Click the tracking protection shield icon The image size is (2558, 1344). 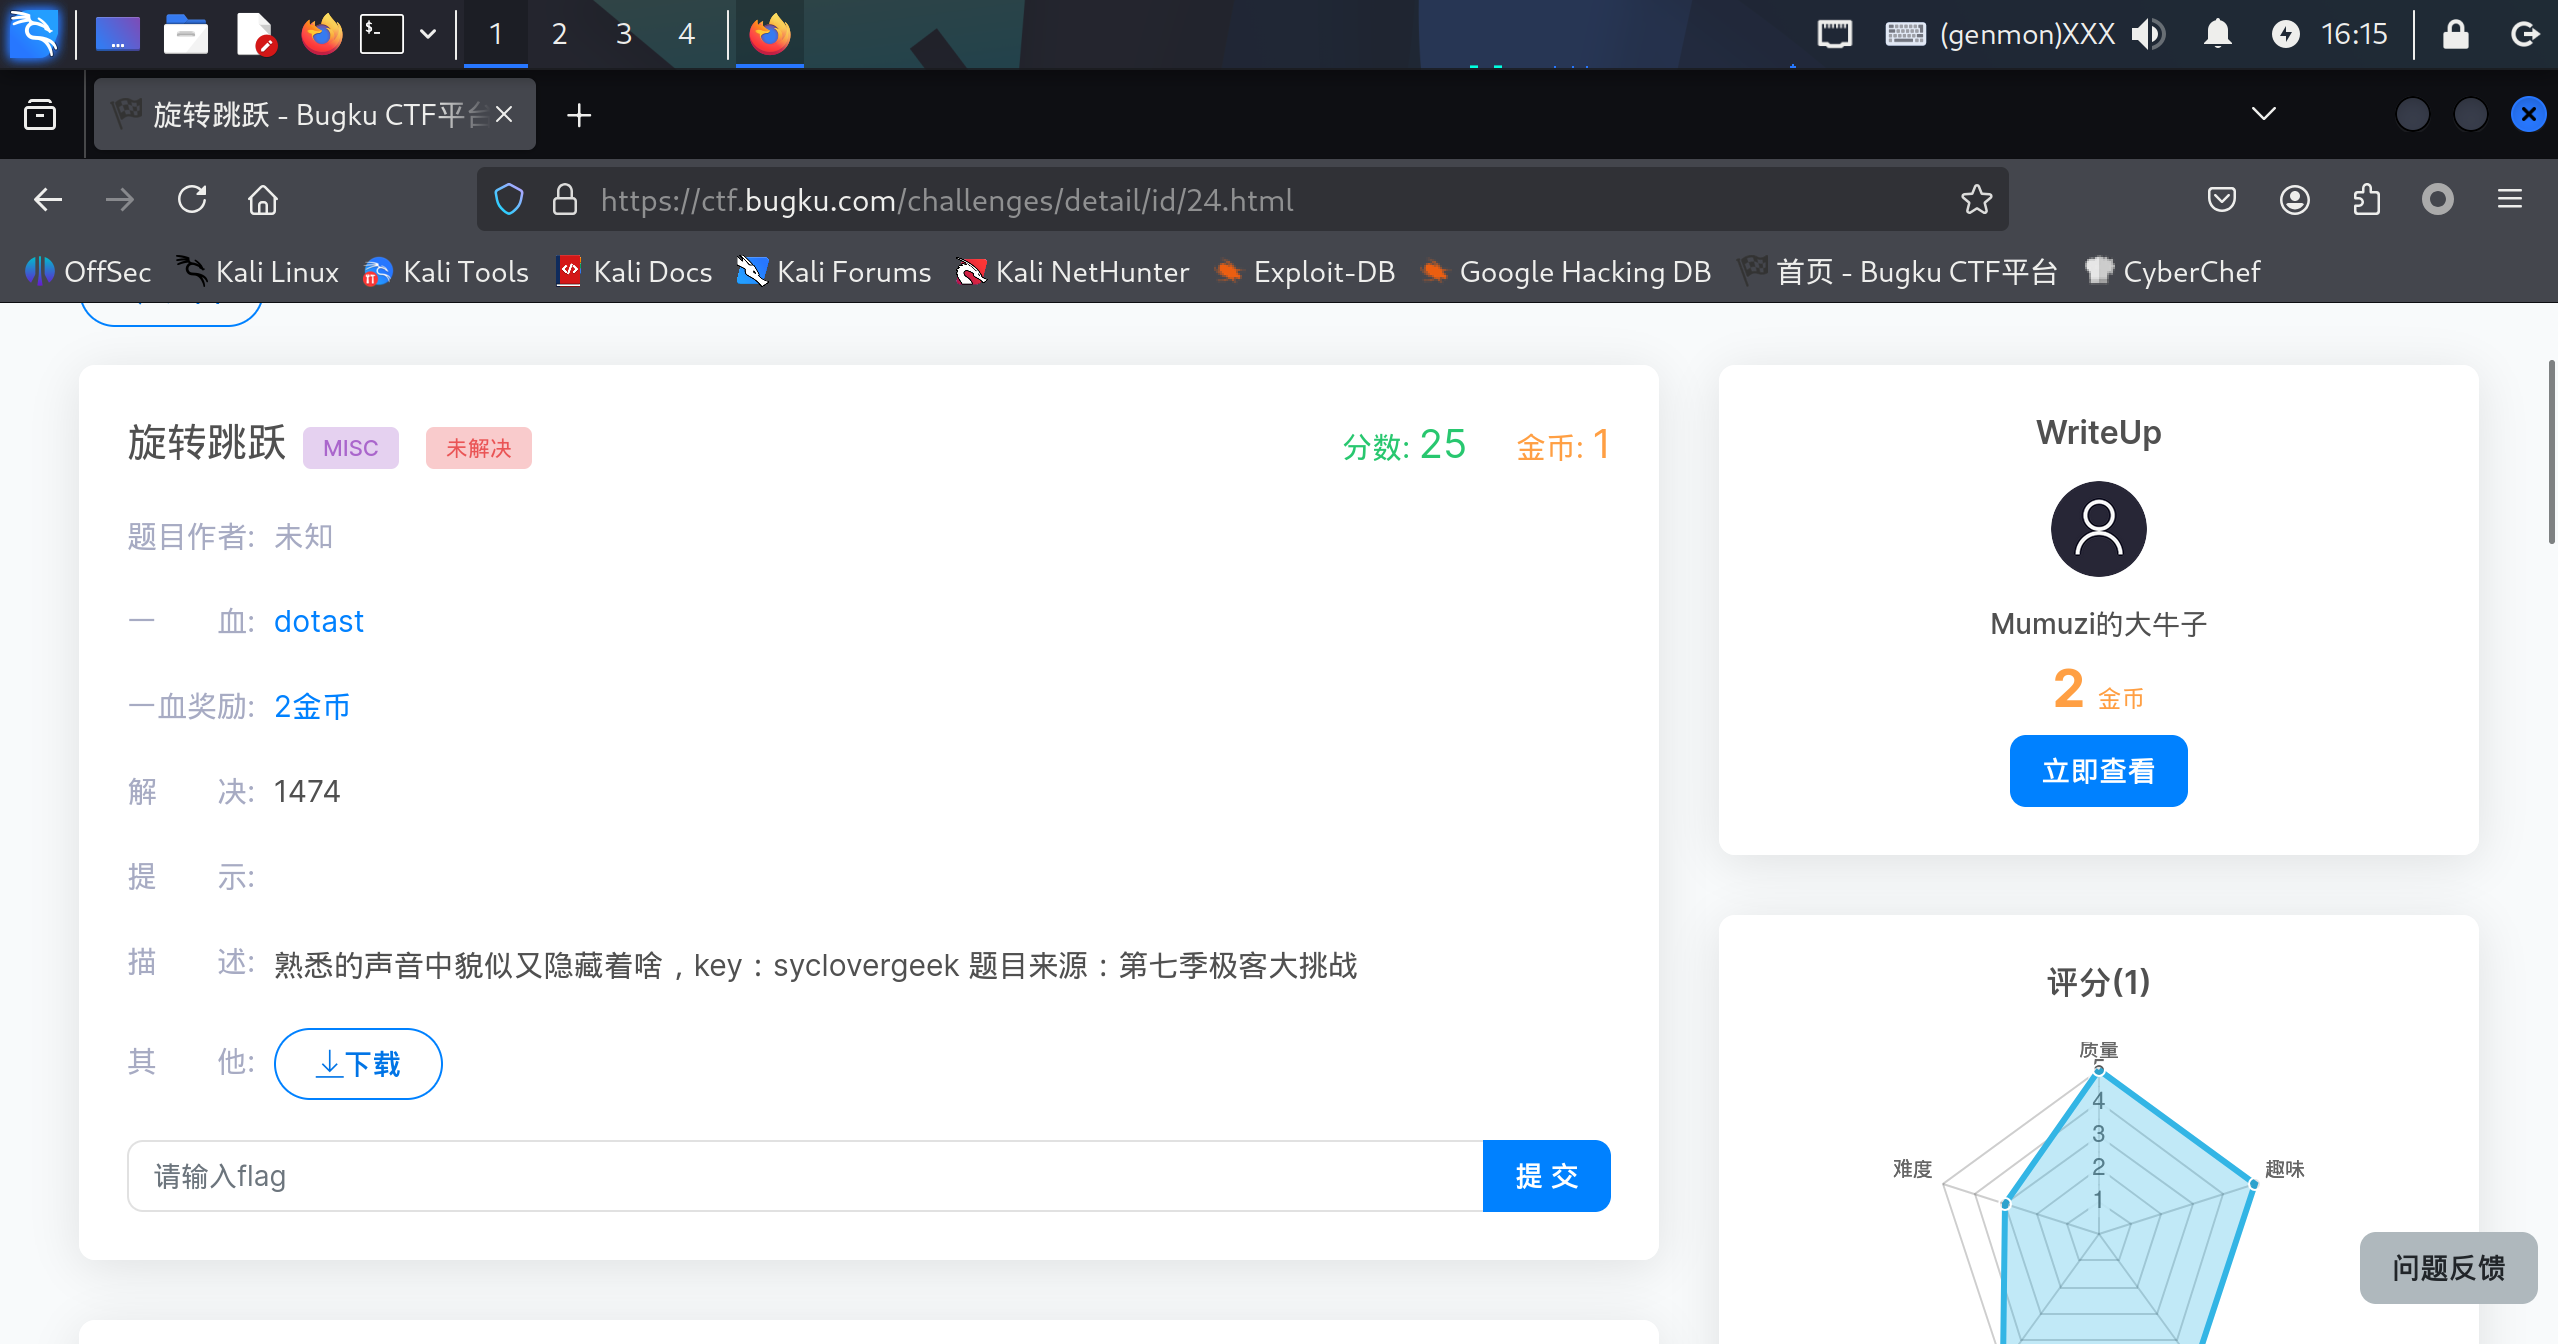click(509, 200)
